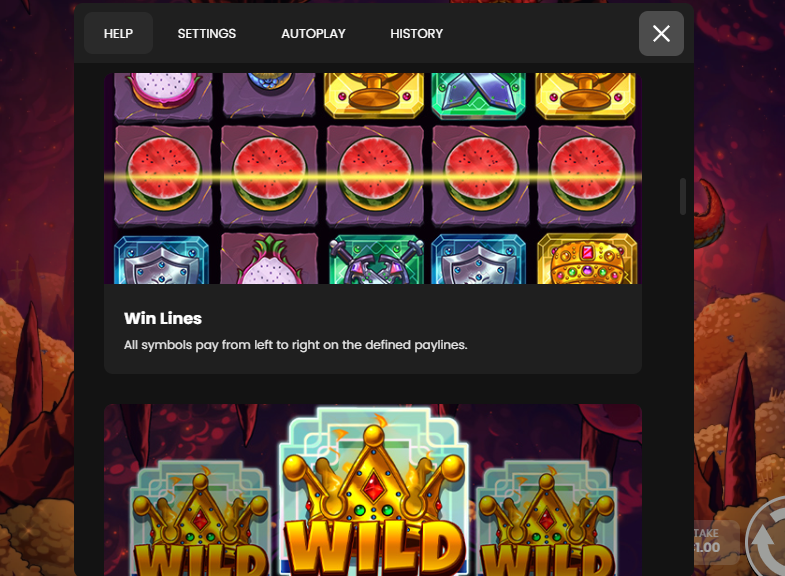Viewport: 785px width, 576px height.
Task: Click the crossed axes green symbol
Action: click(375, 259)
